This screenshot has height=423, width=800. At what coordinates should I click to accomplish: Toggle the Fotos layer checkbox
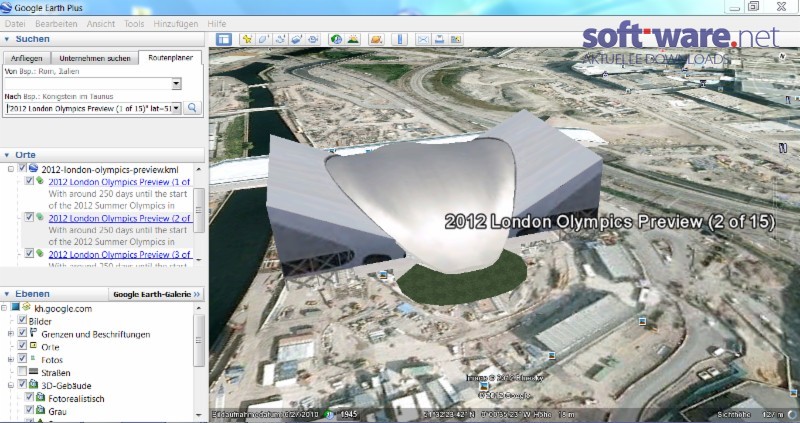coord(22,359)
